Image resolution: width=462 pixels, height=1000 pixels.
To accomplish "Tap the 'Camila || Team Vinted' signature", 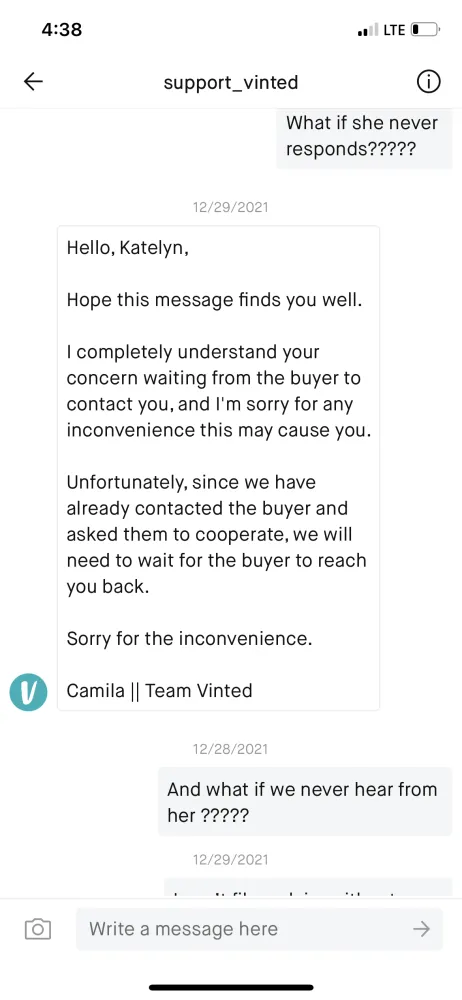I will click(x=160, y=690).
